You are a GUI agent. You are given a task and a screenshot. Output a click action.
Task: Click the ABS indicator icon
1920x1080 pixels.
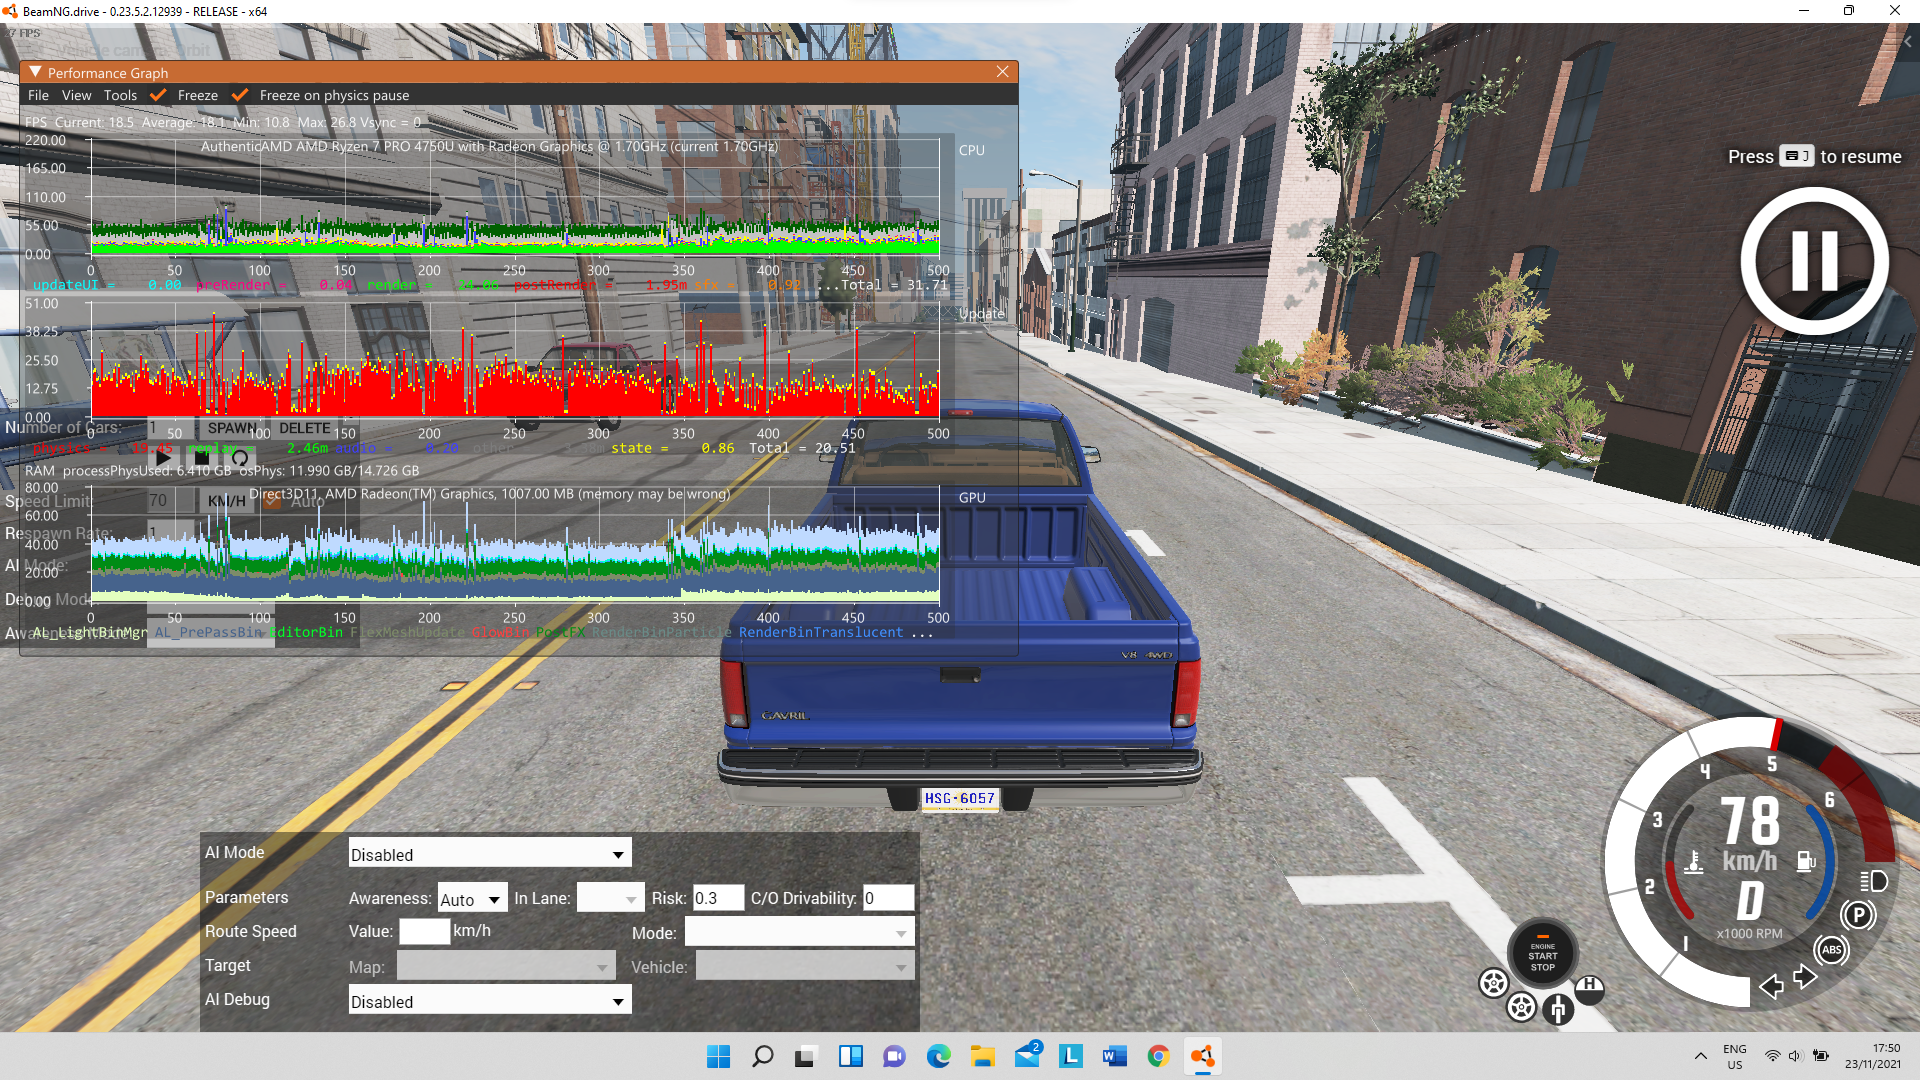pos(1831,950)
